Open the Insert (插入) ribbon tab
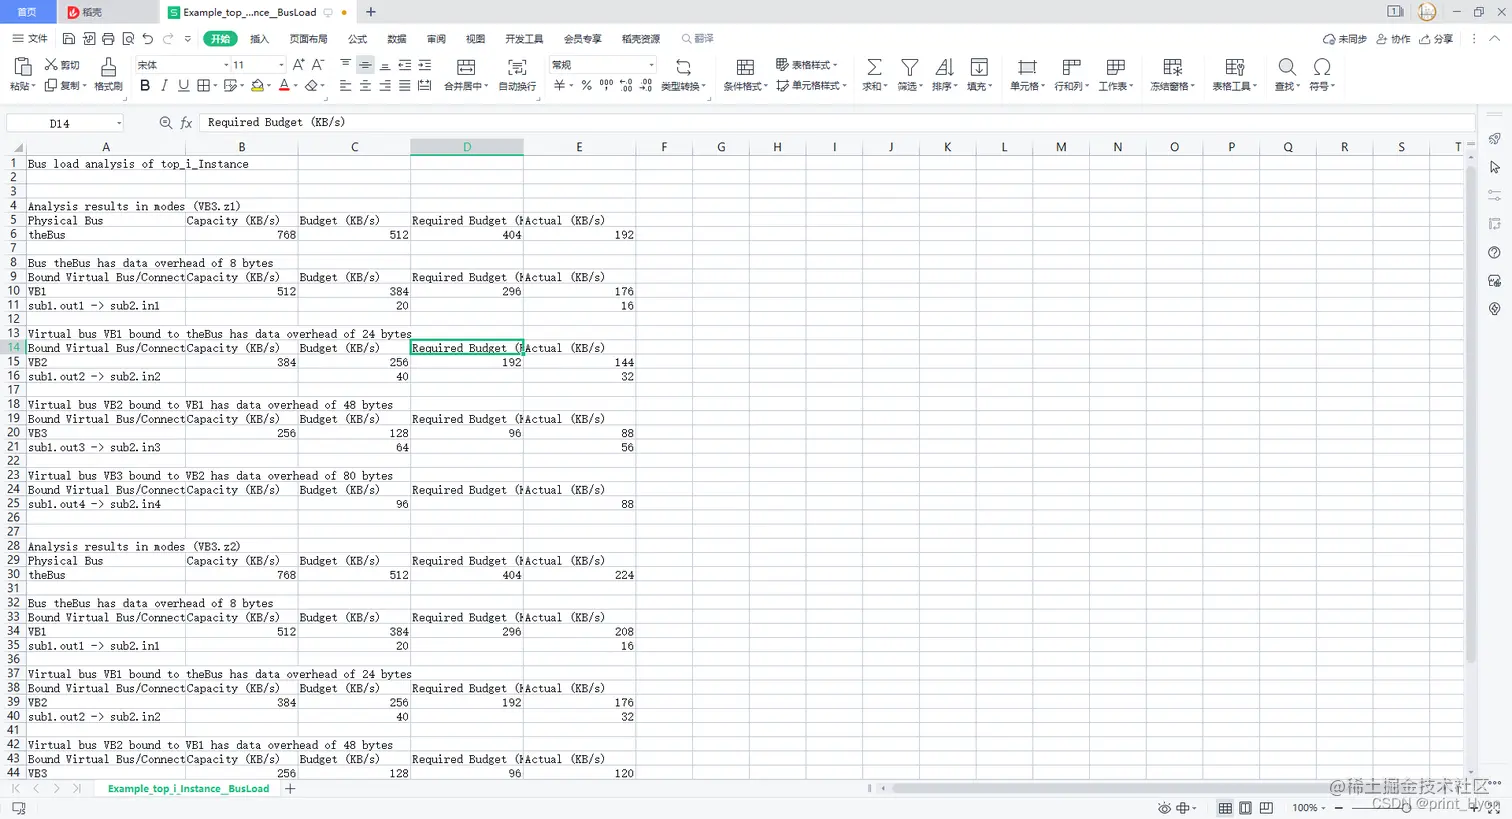This screenshot has width=1512, height=819. point(259,39)
